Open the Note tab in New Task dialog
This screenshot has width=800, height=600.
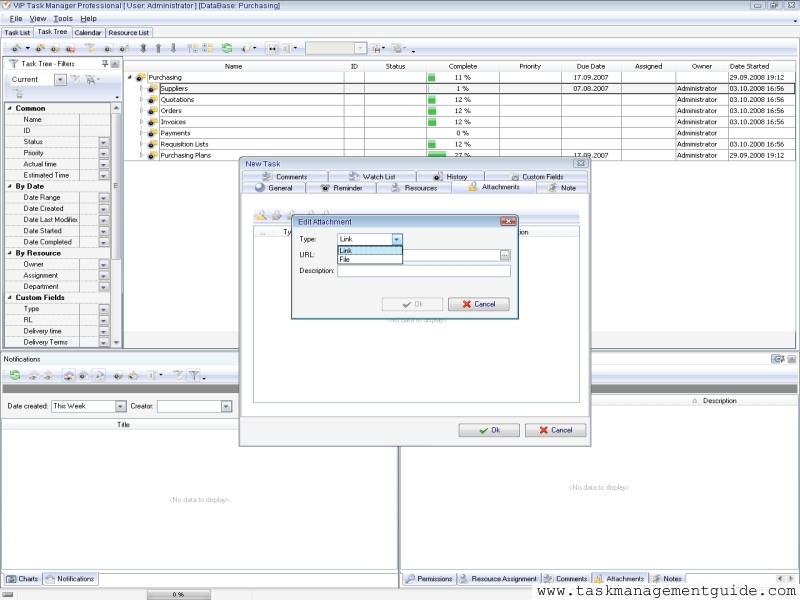[x=562, y=188]
